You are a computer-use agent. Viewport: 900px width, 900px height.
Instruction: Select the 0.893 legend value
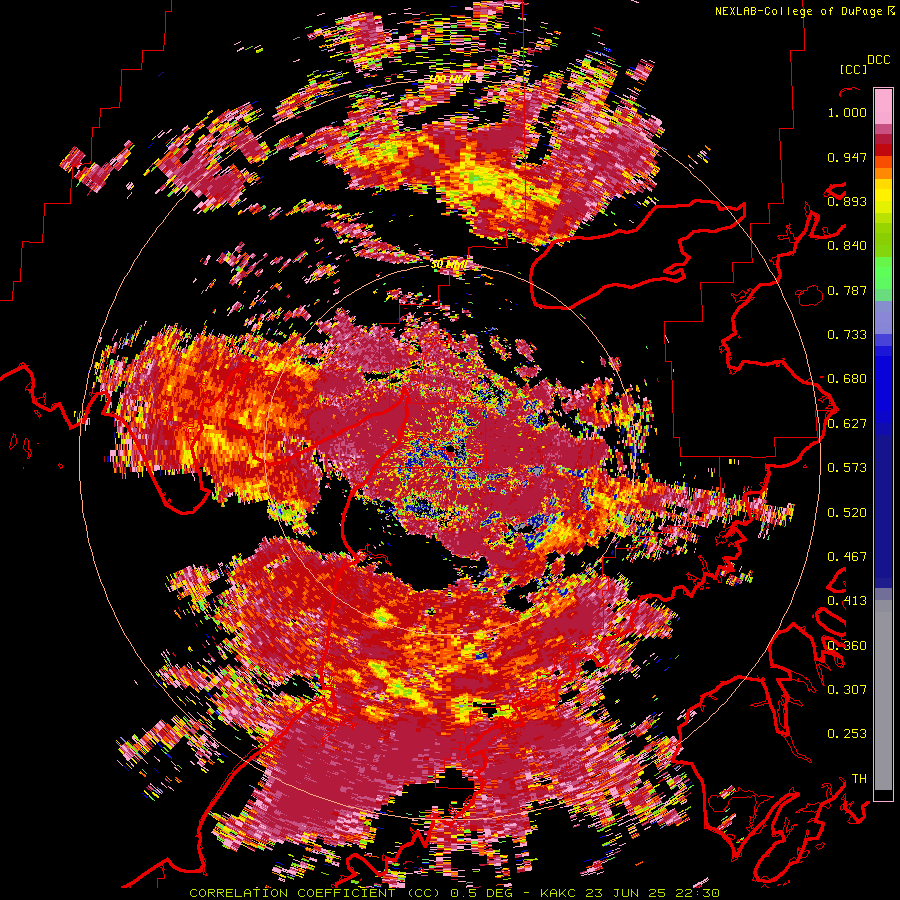847,201
